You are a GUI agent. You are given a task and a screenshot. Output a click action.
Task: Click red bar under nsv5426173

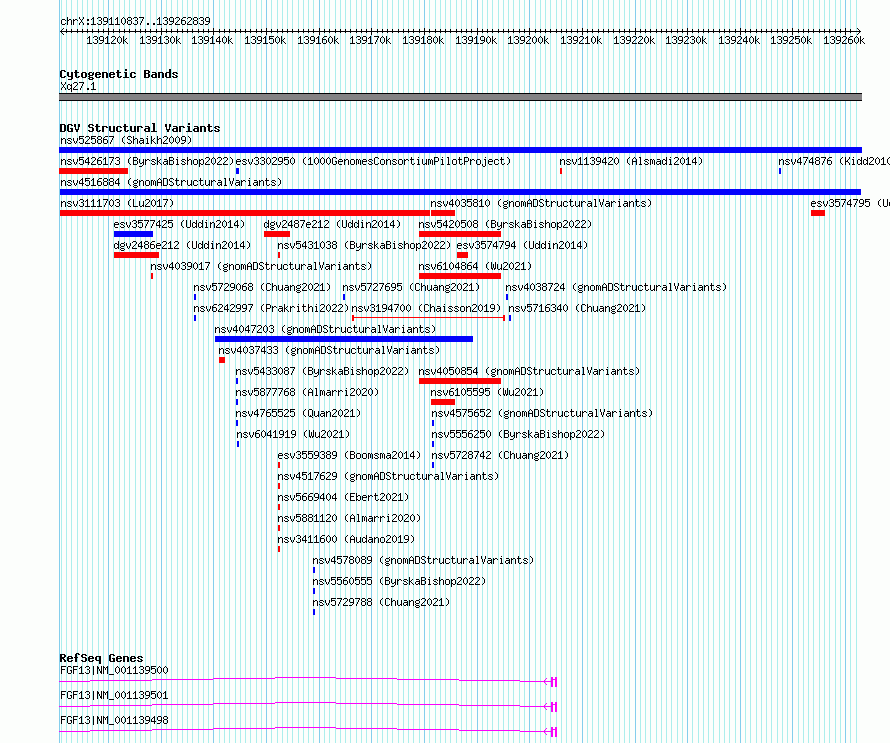point(94,171)
